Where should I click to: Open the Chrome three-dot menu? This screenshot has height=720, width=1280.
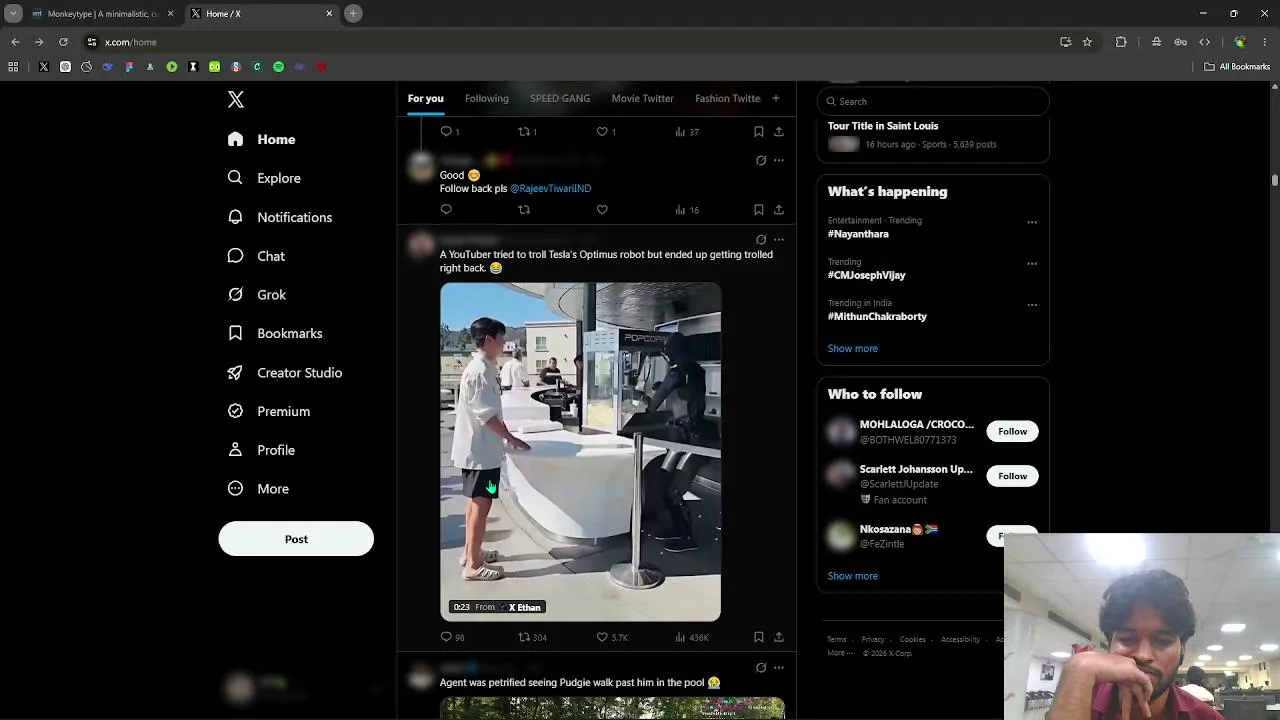coord(1265,42)
